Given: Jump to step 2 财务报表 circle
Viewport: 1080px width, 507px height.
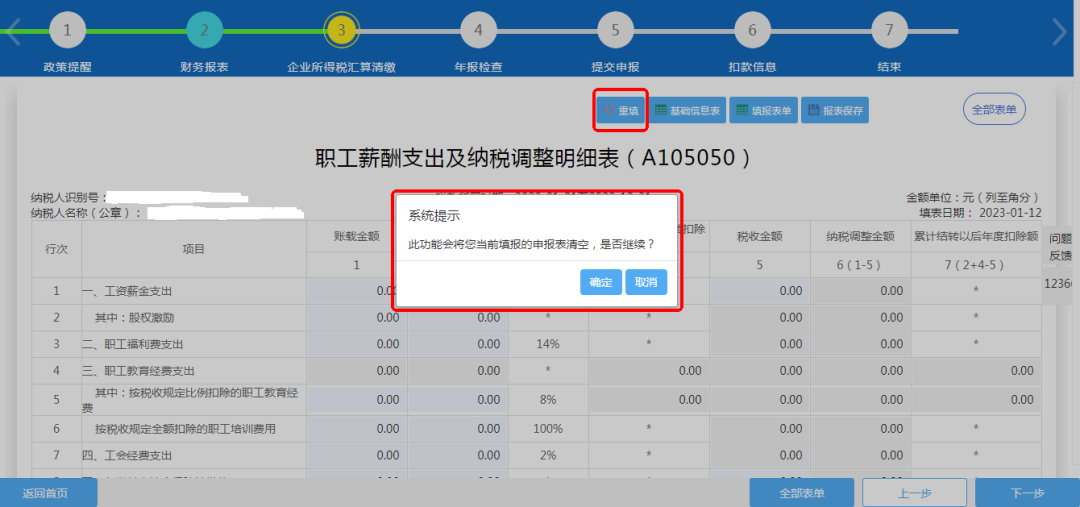Looking at the screenshot, I should point(204,30).
